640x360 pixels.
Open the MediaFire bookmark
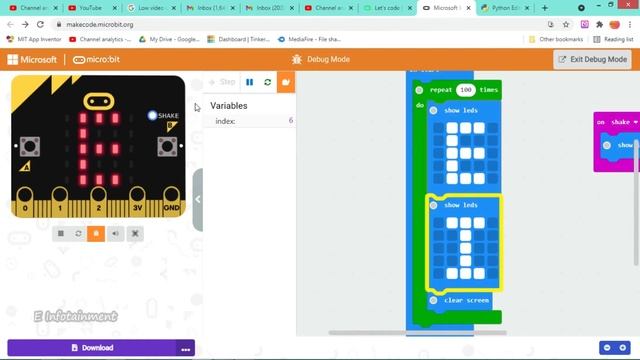(x=309, y=39)
